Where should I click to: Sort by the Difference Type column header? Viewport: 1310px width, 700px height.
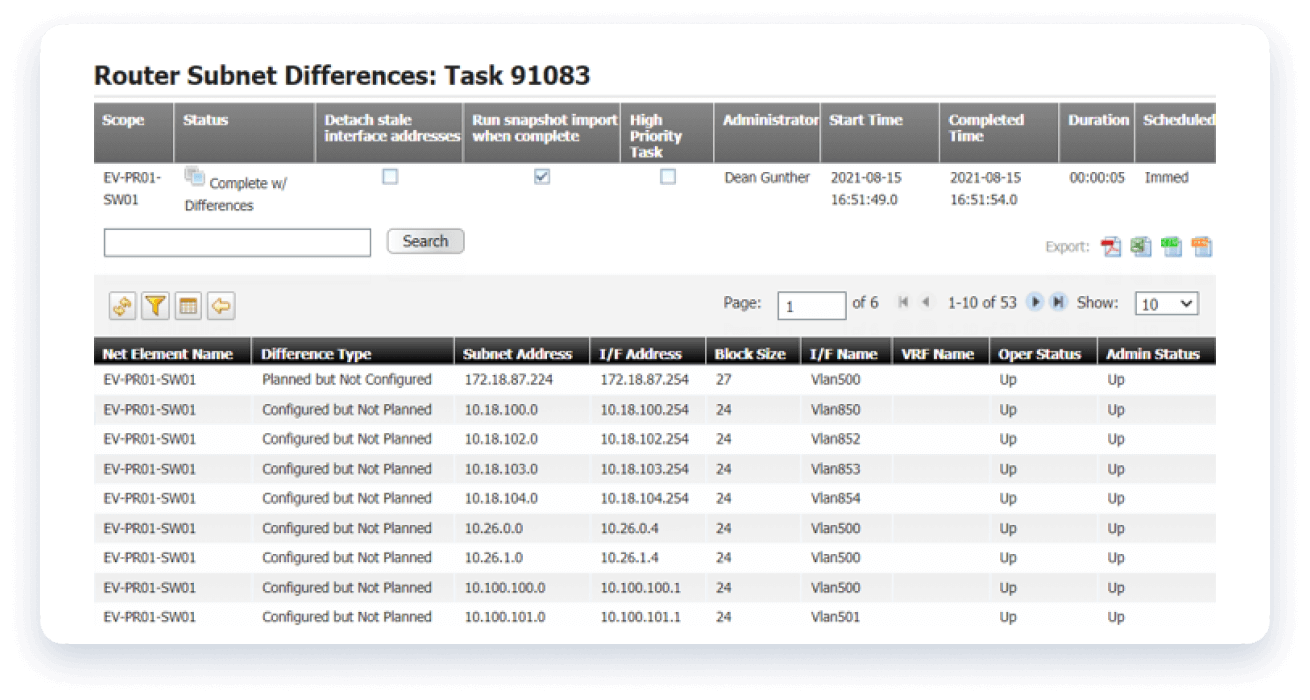point(311,353)
